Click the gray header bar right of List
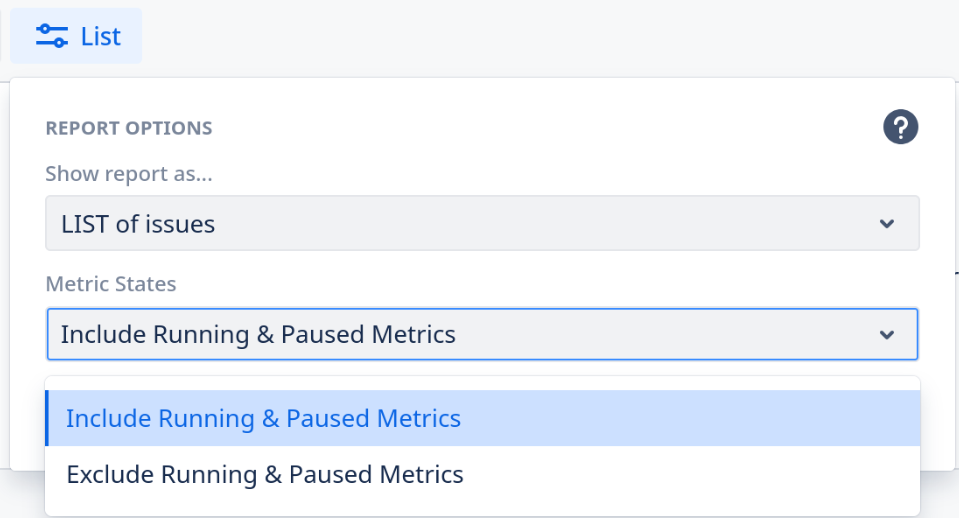Screen dimensions: 959x518 pyautogui.click(x=550, y=36)
